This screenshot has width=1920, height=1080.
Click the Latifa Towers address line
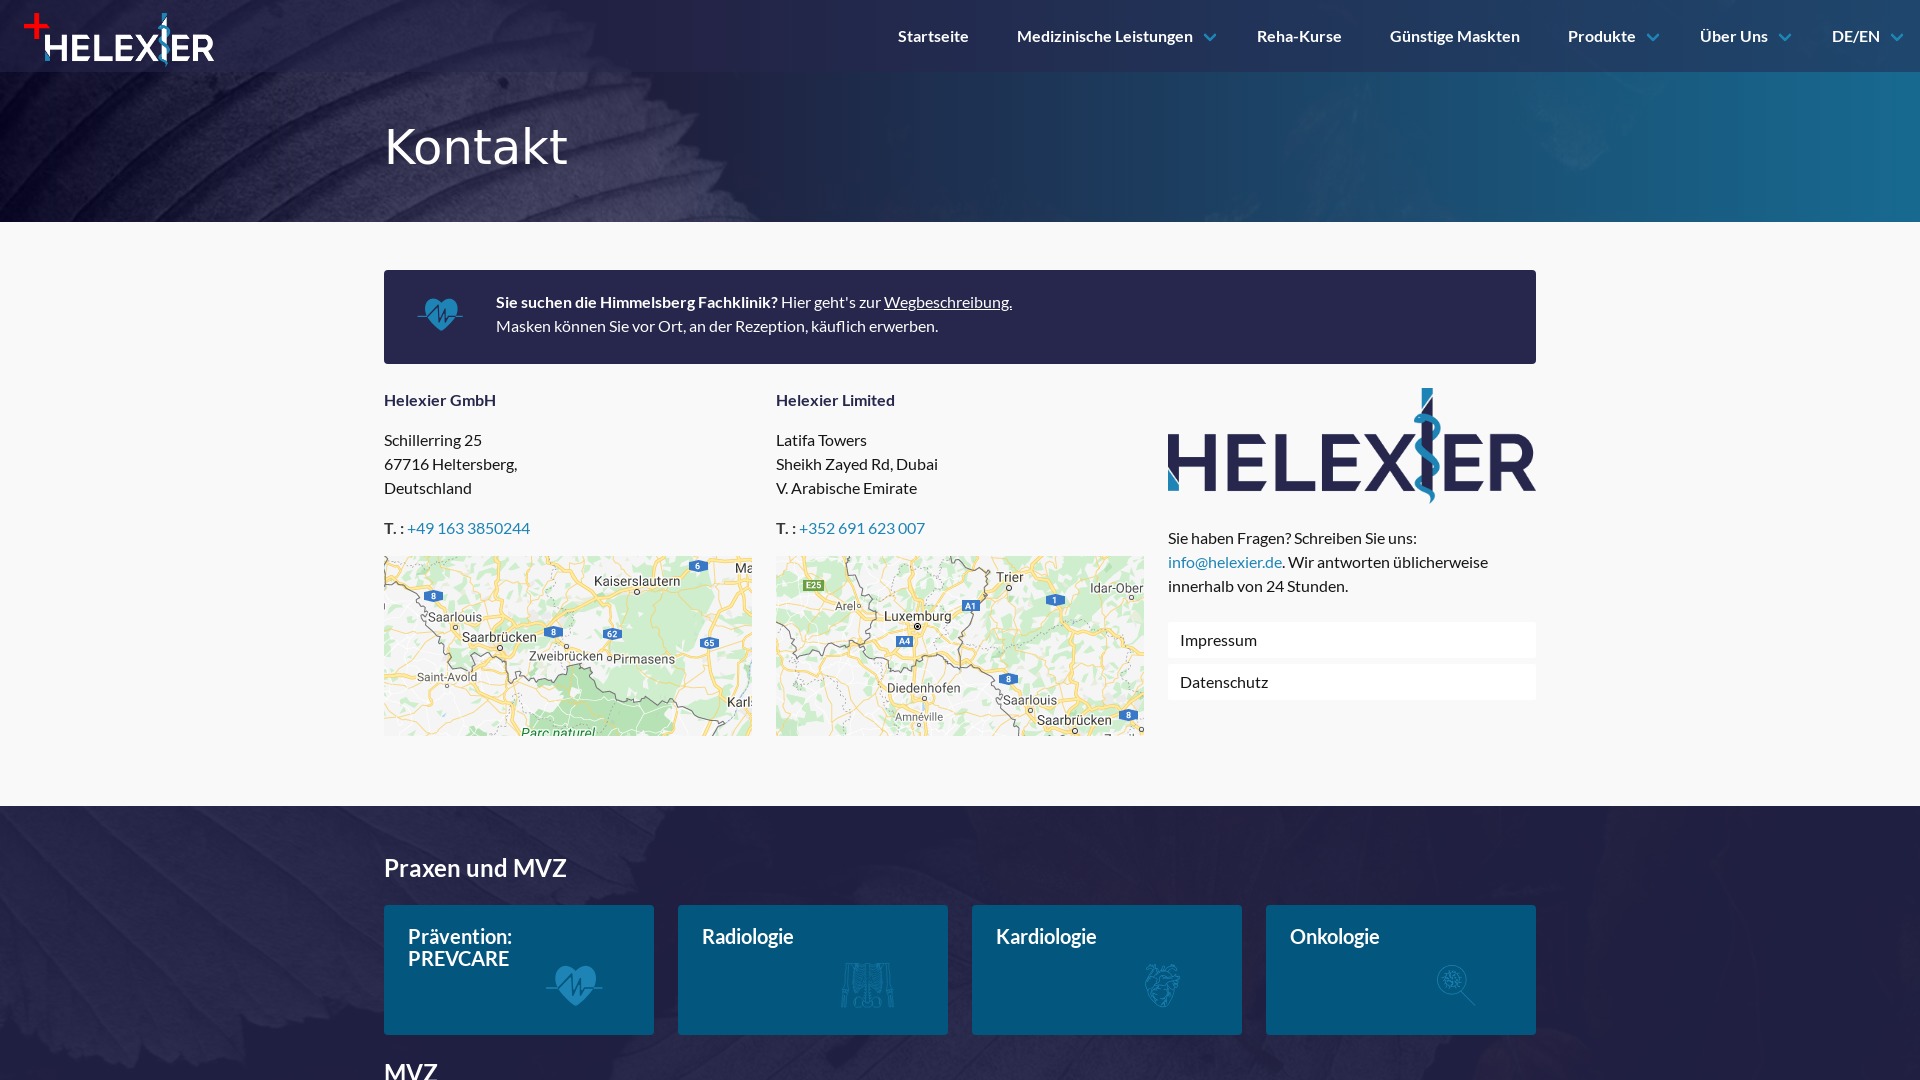click(x=821, y=440)
